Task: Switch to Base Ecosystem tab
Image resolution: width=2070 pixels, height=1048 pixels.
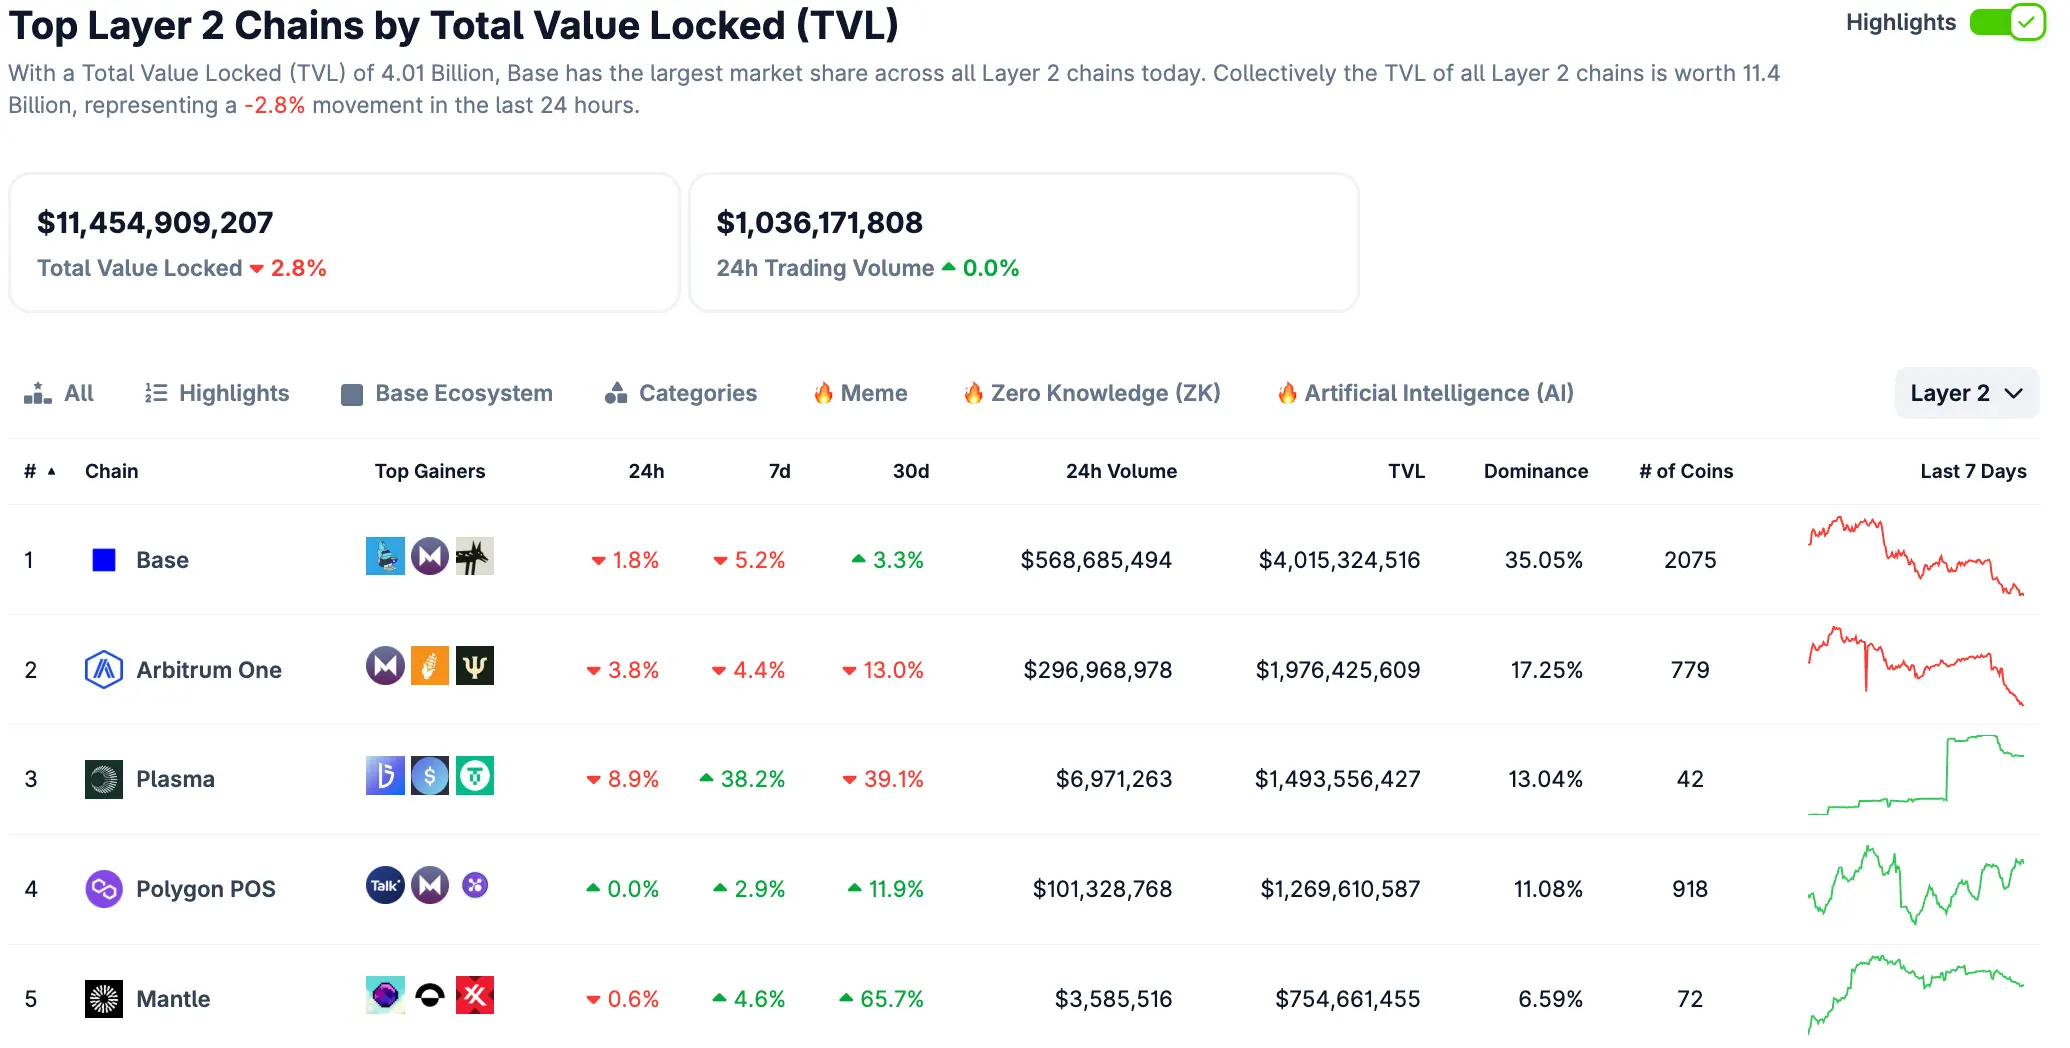Action: 447,393
